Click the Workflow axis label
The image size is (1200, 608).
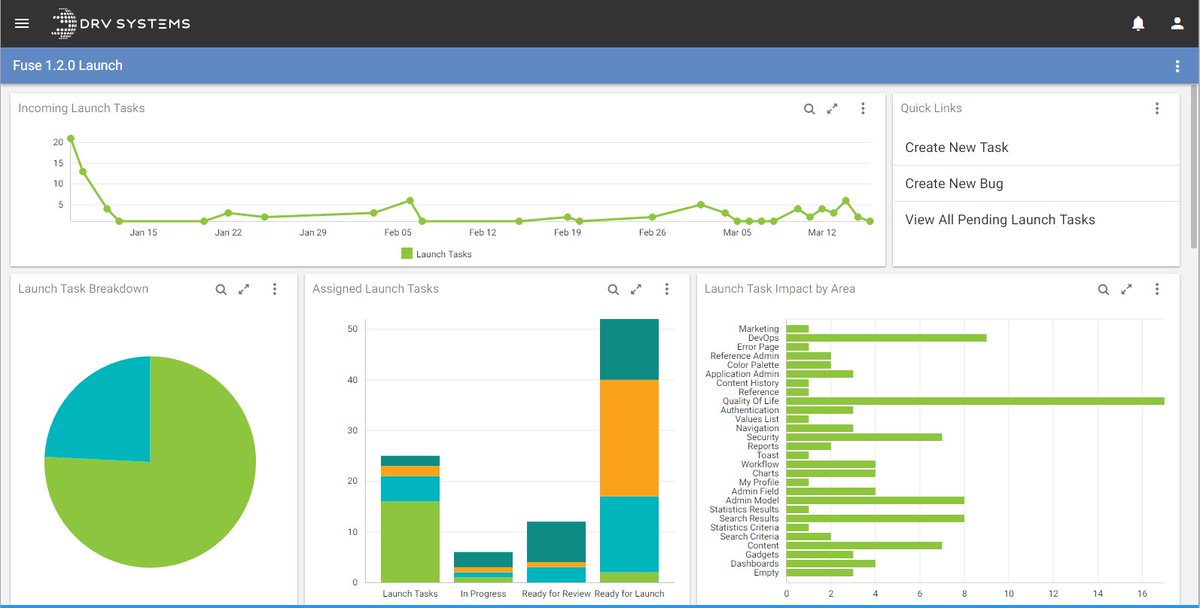coord(760,464)
